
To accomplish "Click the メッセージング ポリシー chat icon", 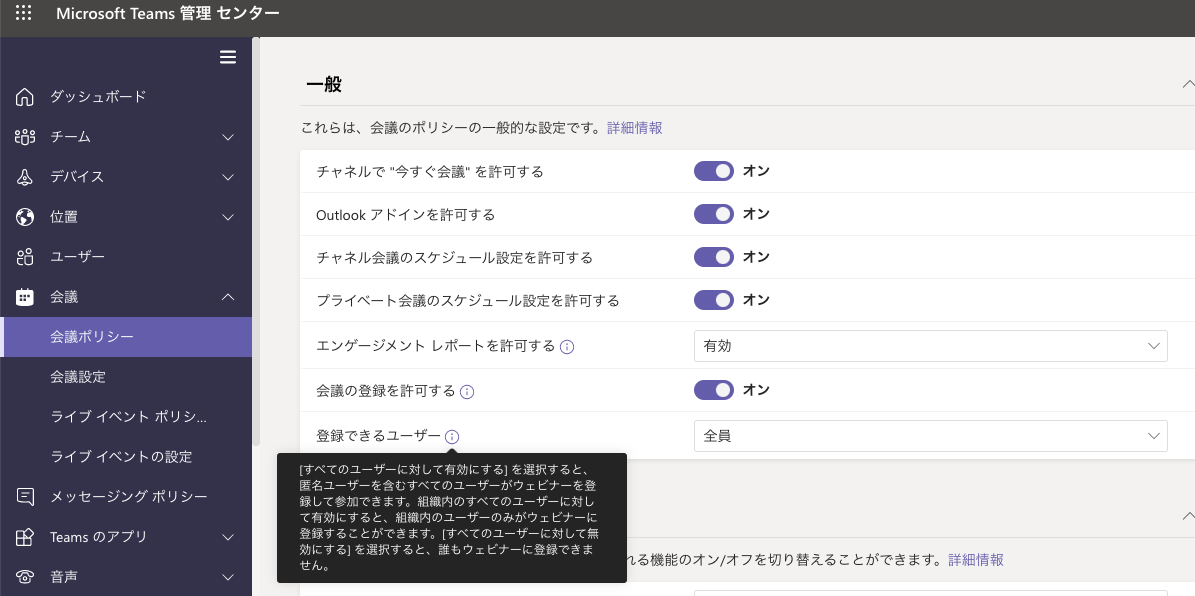I will click(24, 497).
